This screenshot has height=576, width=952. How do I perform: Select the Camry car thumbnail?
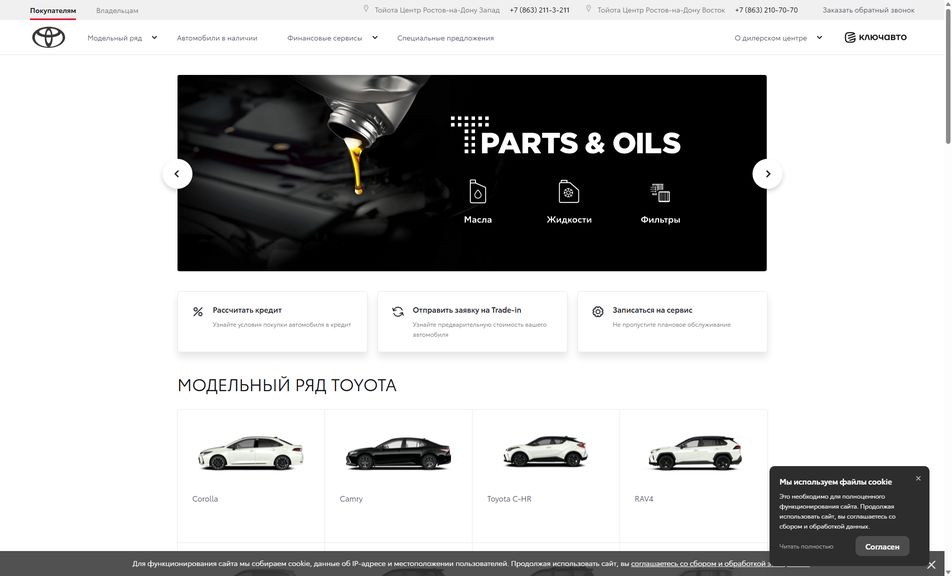pyautogui.click(x=398, y=453)
